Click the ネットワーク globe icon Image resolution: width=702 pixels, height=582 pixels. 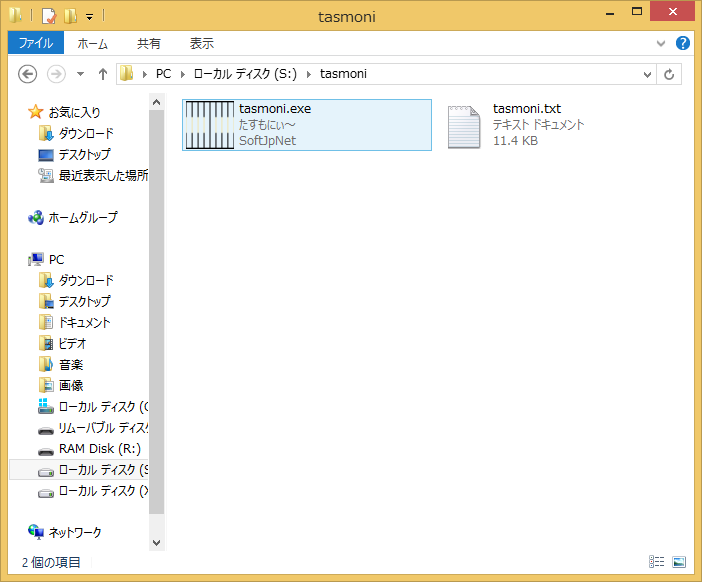pyautogui.click(x=36, y=532)
